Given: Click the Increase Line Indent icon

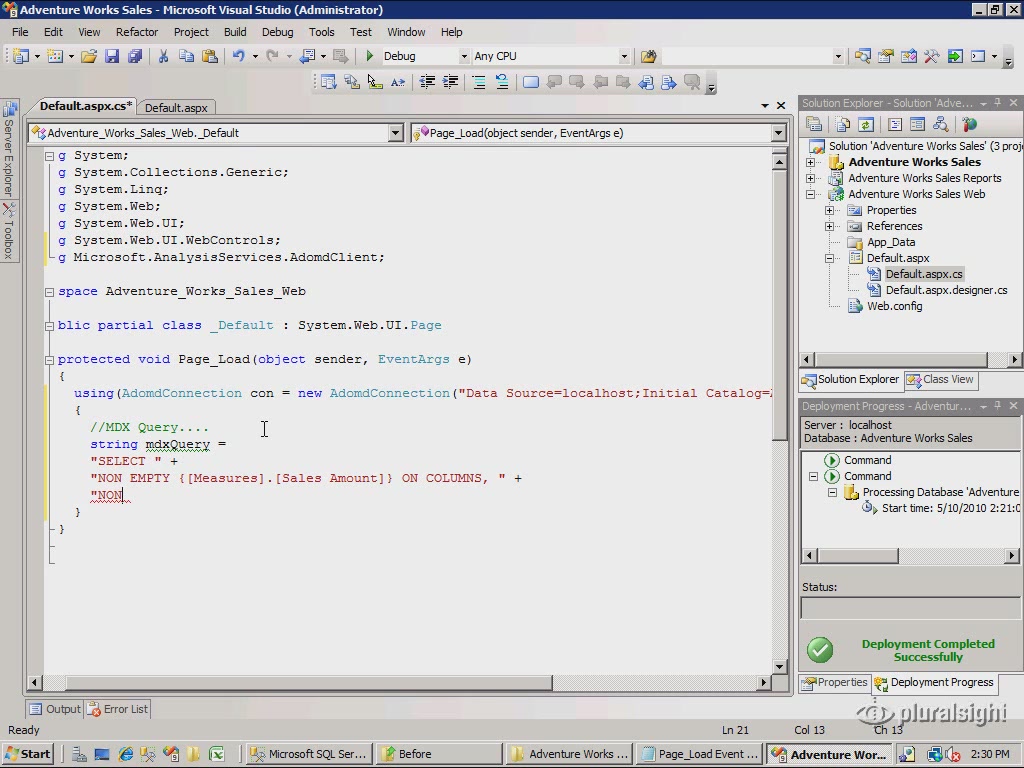Looking at the screenshot, I should point(450,82).
